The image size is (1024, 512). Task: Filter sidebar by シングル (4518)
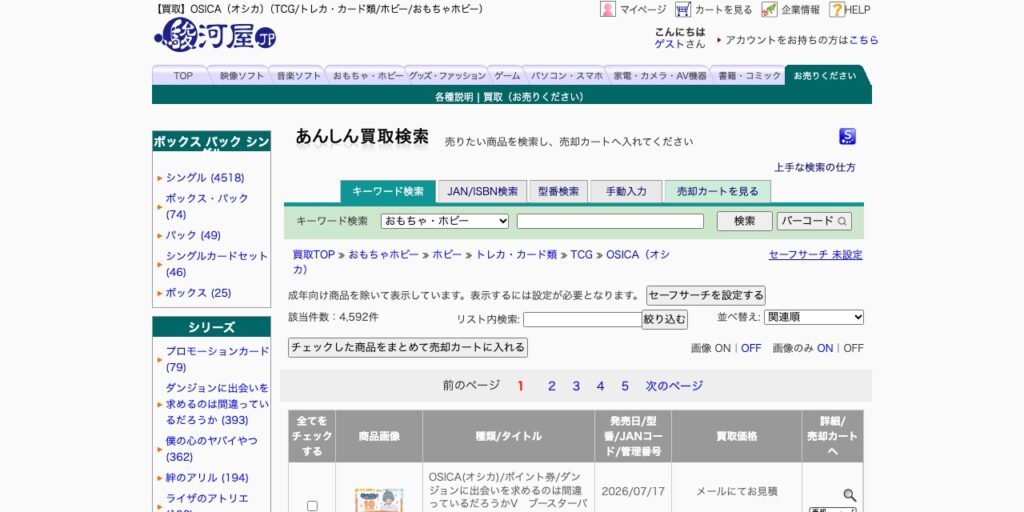point(205,178)
